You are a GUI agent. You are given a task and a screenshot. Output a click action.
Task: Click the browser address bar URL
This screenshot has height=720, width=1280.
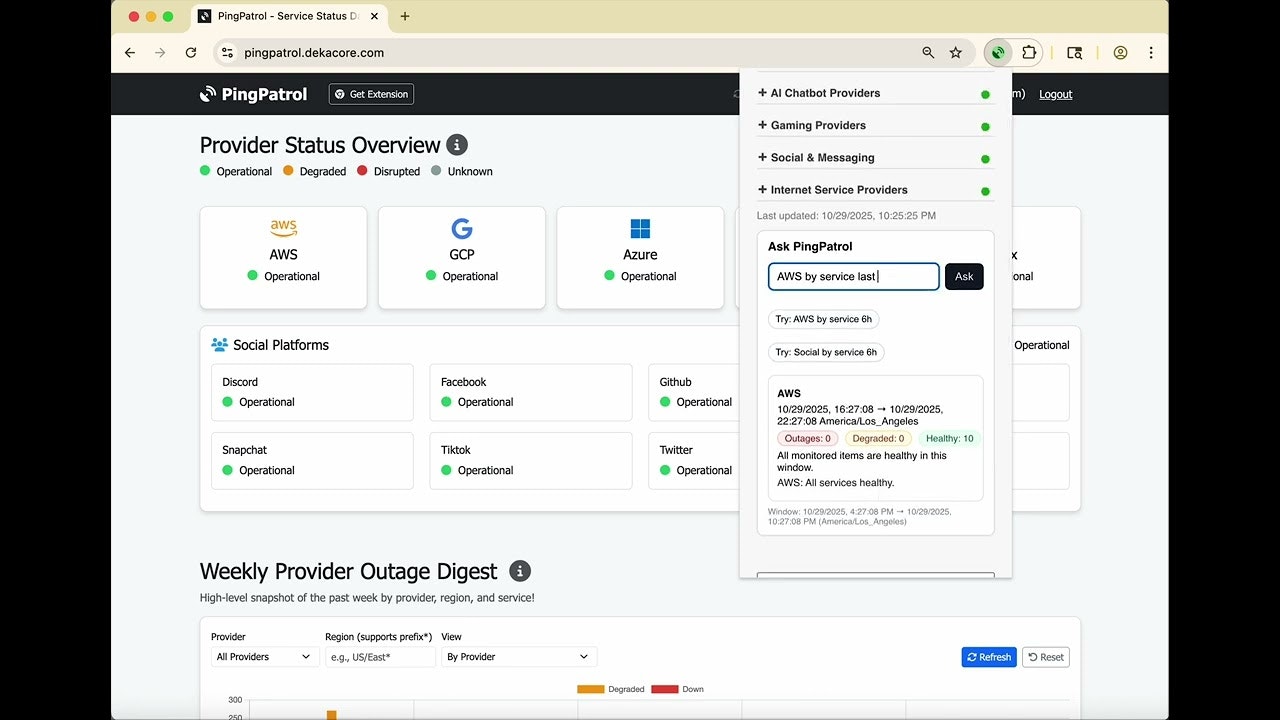click(314, 53)
